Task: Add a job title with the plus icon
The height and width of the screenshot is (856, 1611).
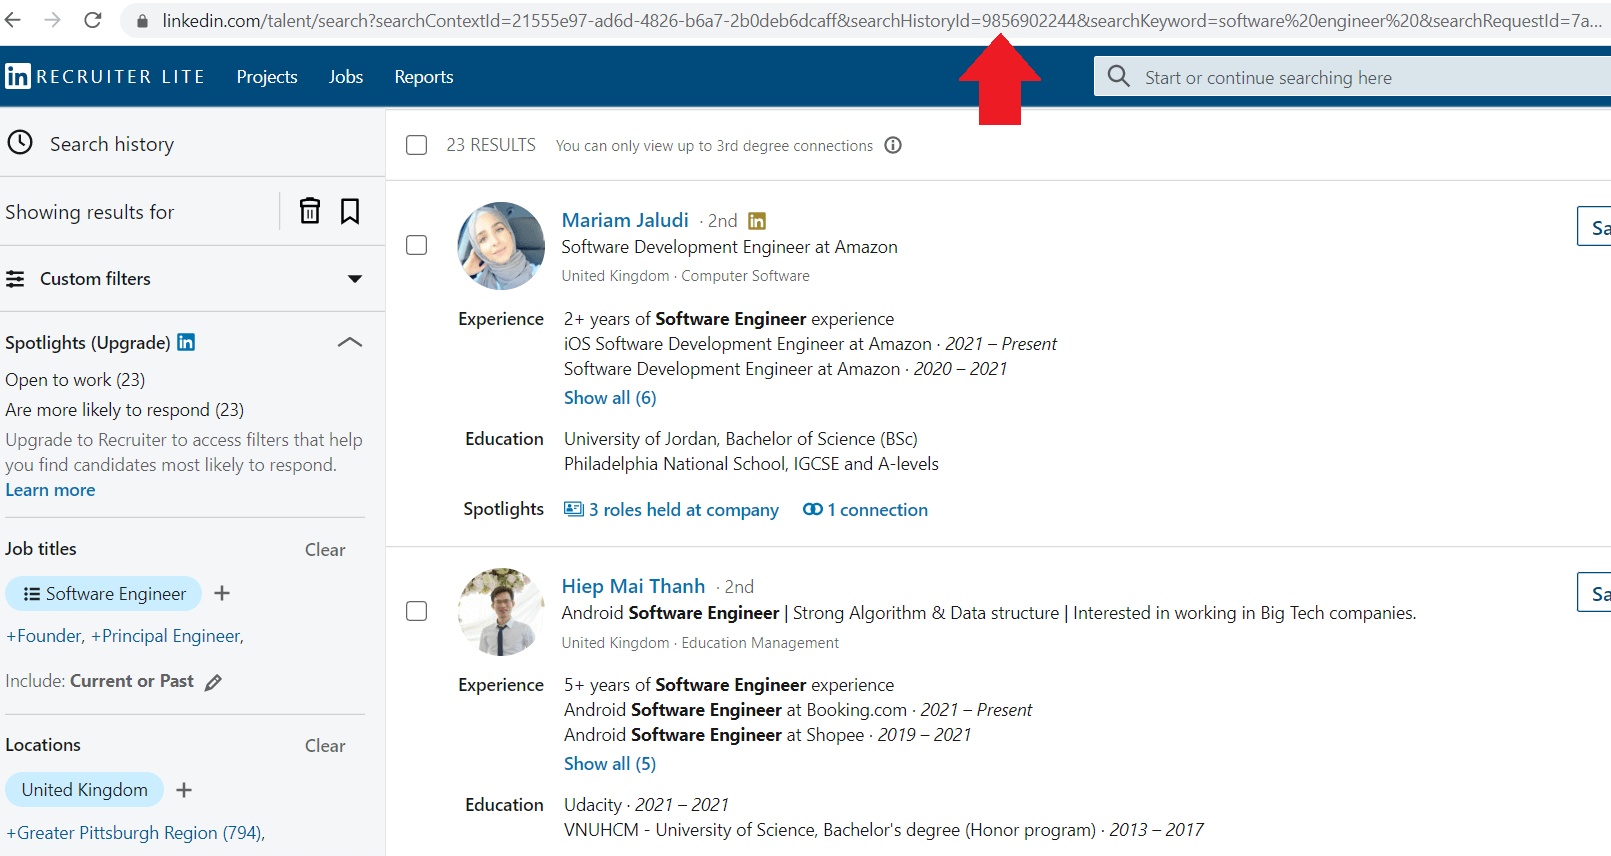Action: (222, 593)
